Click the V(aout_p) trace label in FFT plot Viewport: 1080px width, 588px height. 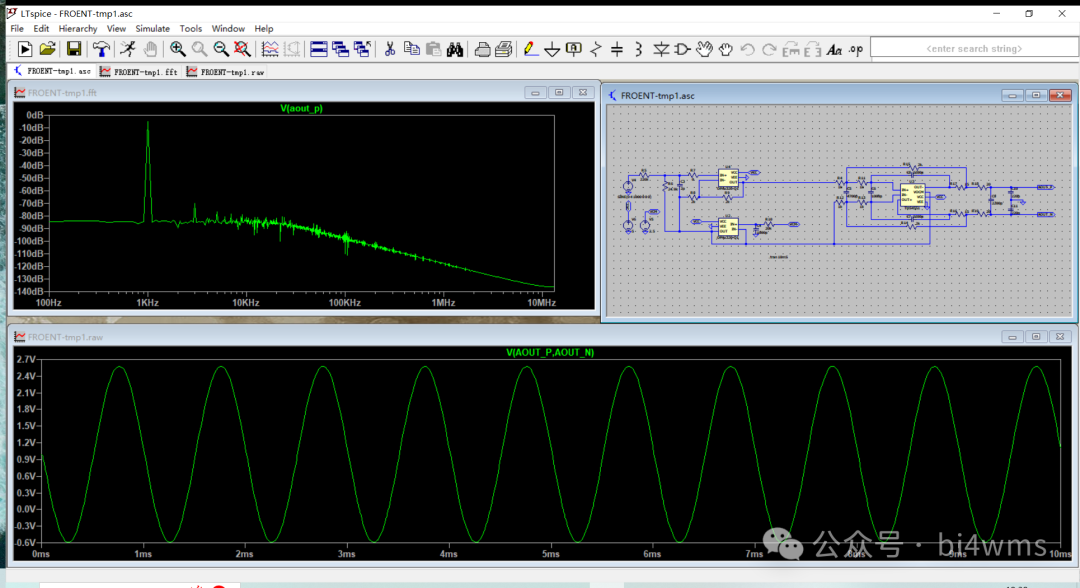pos(301,108)
